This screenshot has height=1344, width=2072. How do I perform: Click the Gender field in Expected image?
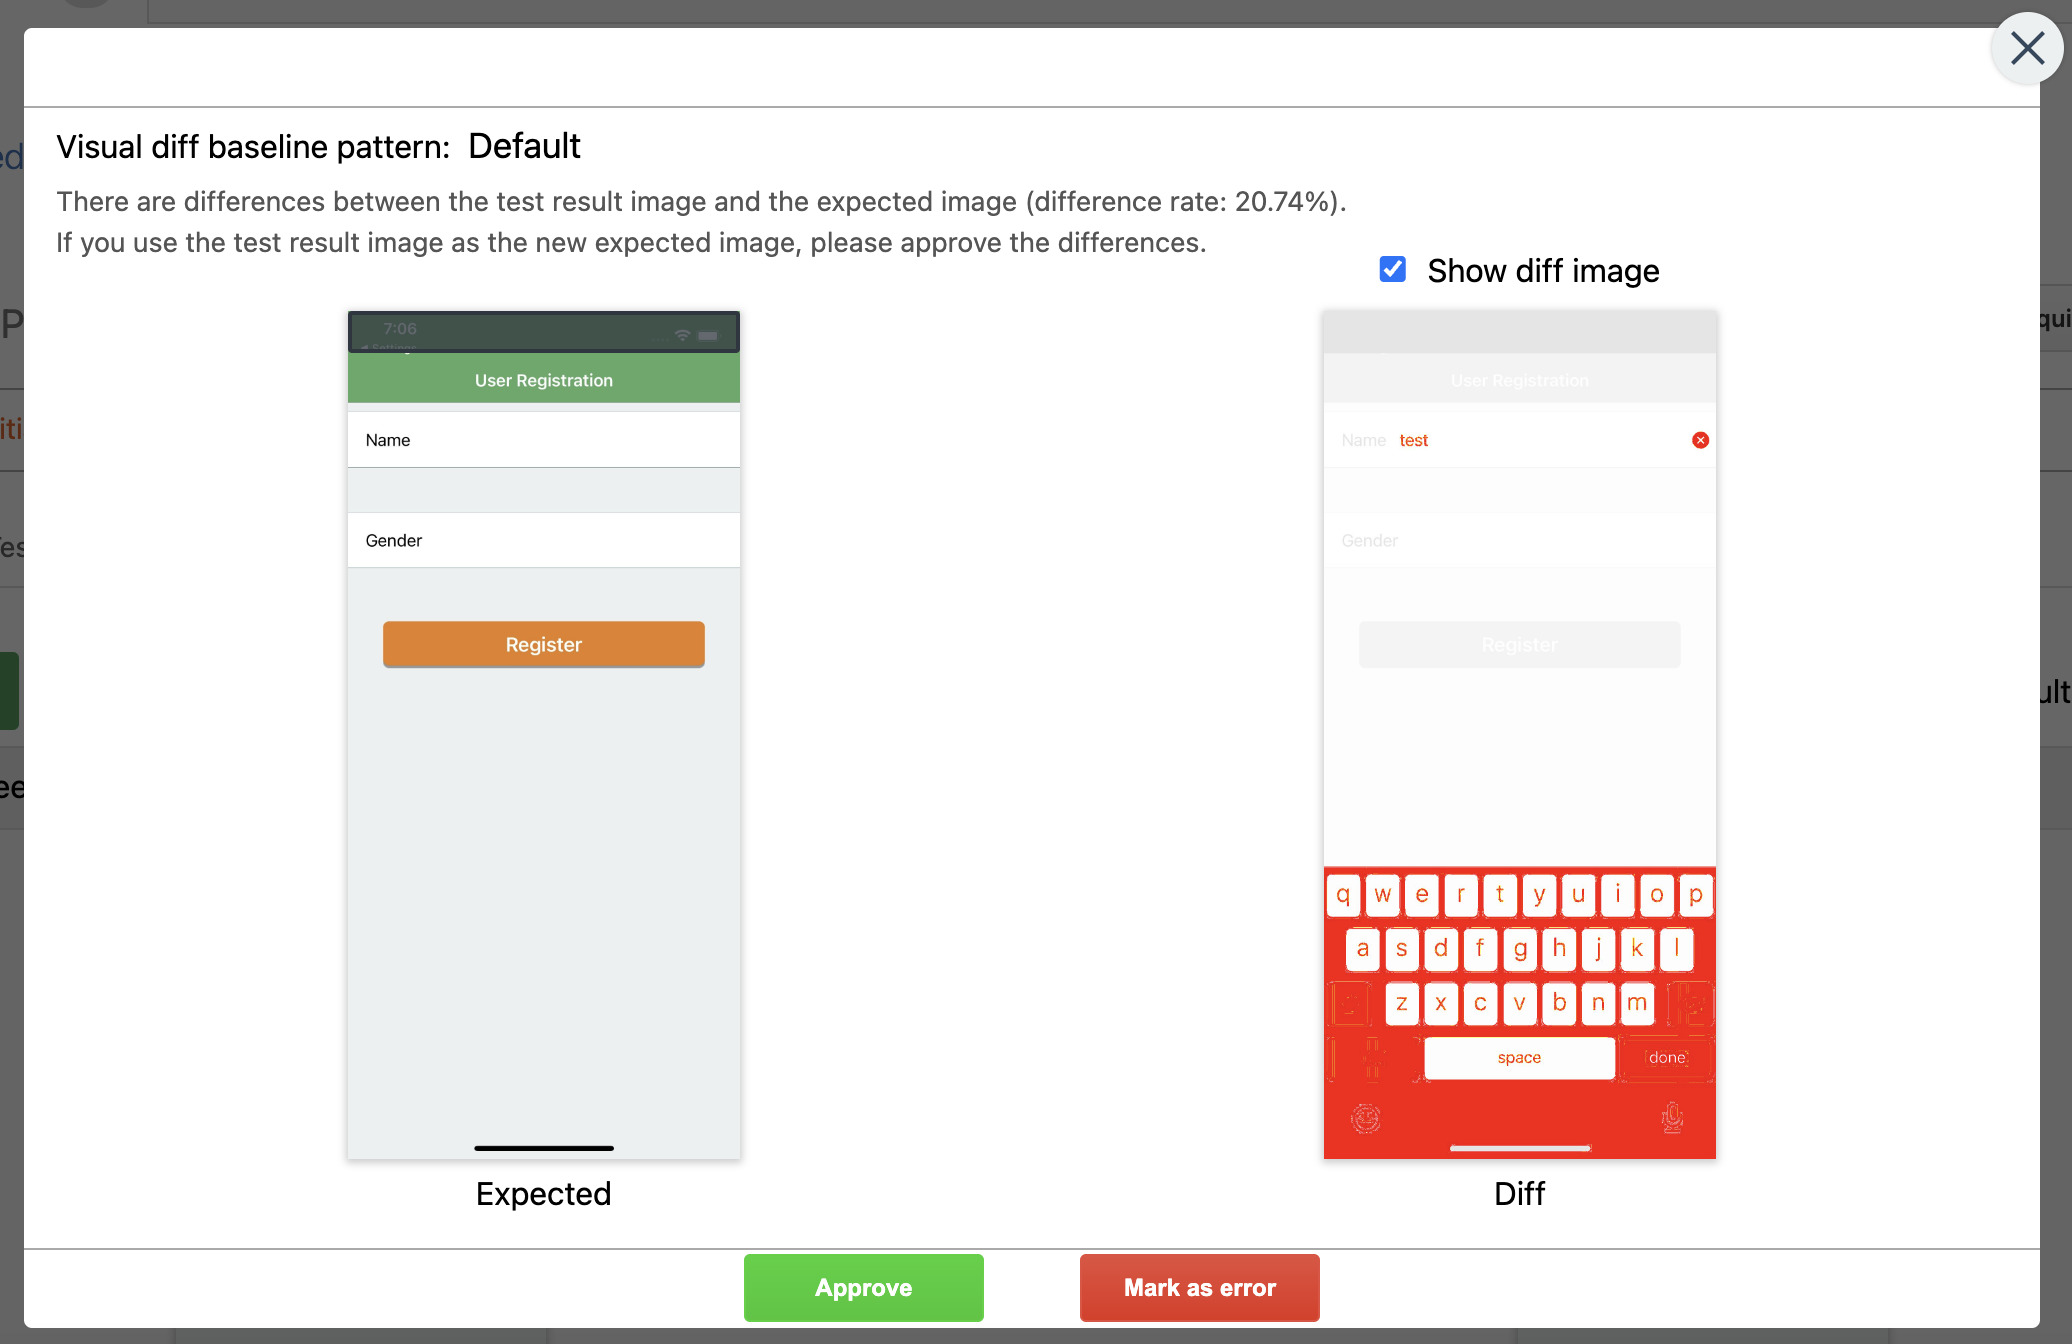[543, 540]
